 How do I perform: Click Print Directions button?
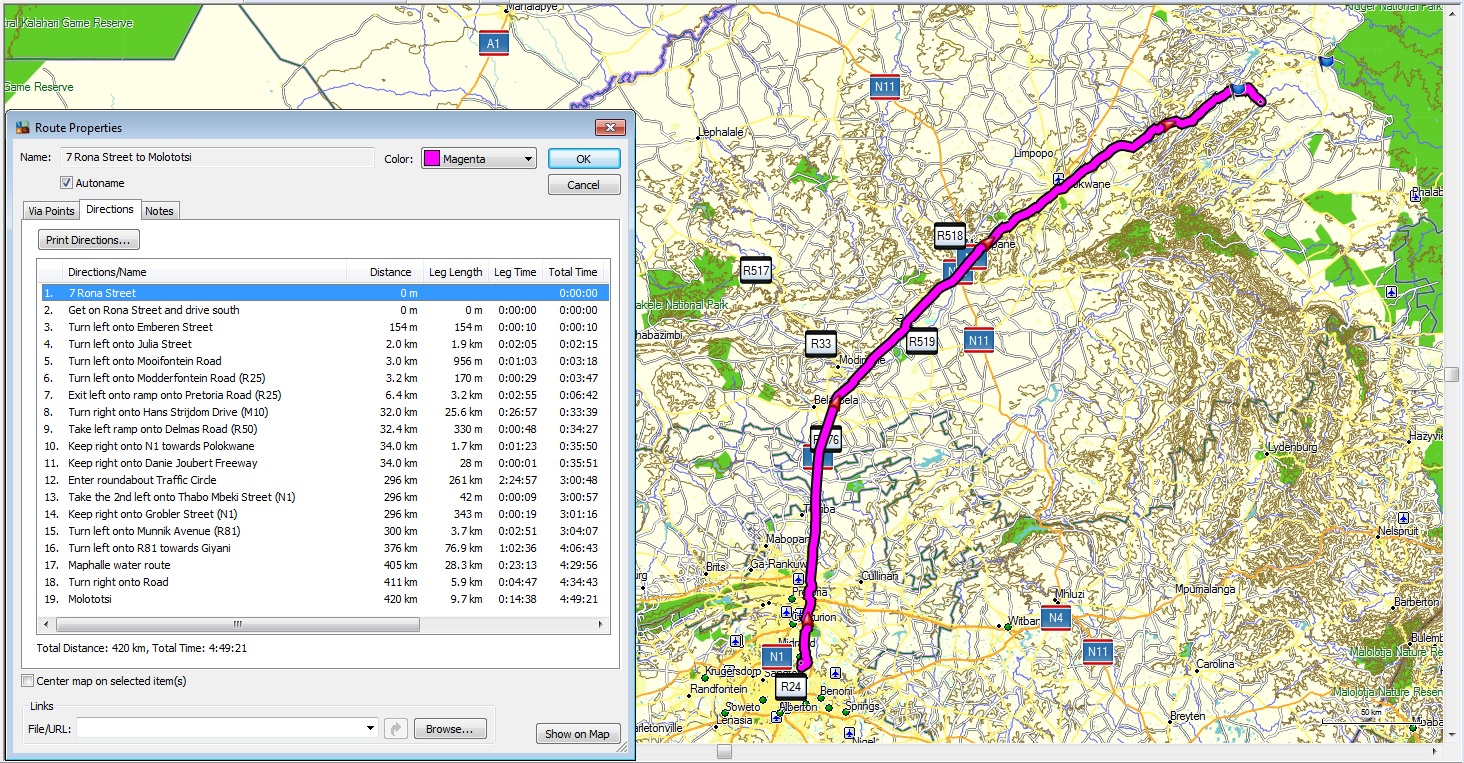click(89, 240)
